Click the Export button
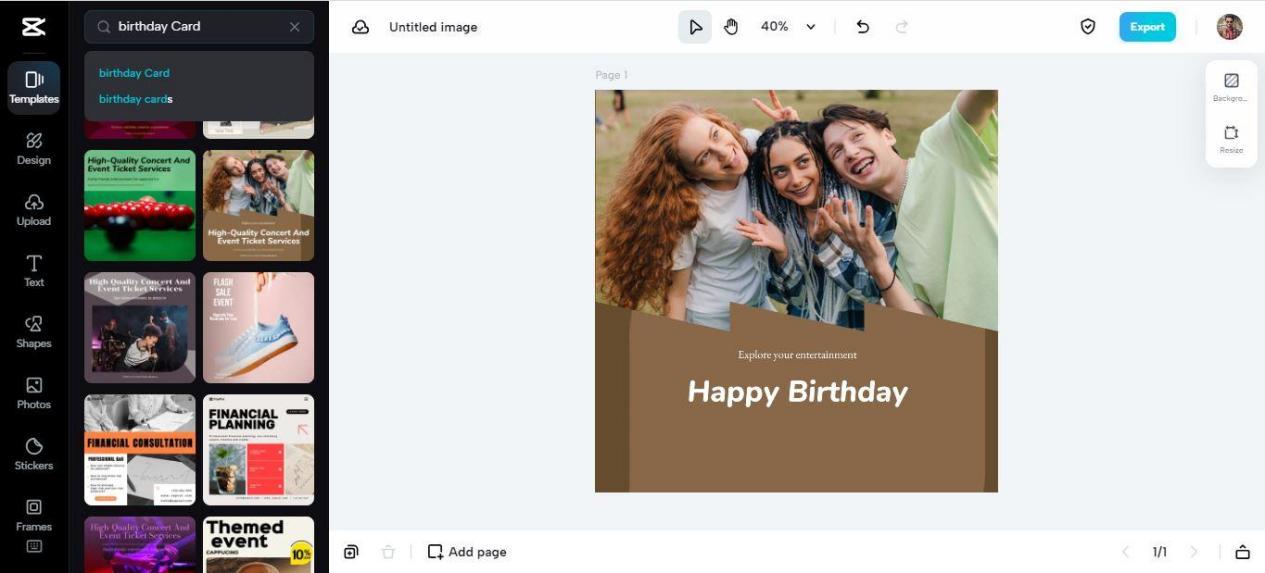 click(x=1147, y=27)
